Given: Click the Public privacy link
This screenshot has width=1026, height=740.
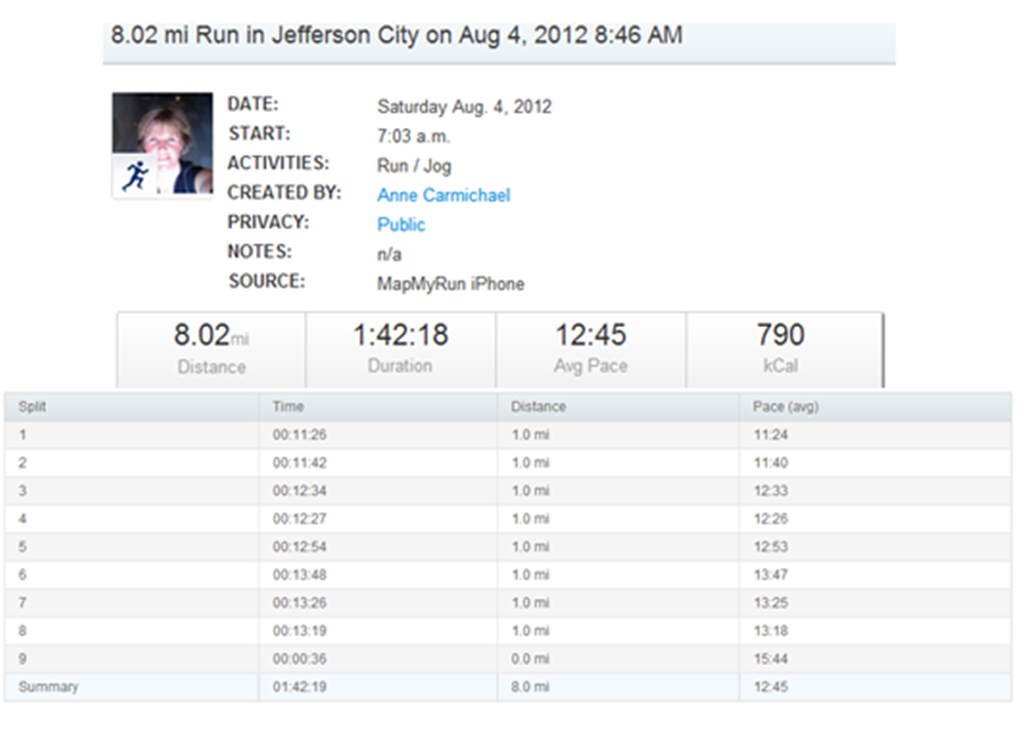Looking at the screenshot, I should [401, 225].
